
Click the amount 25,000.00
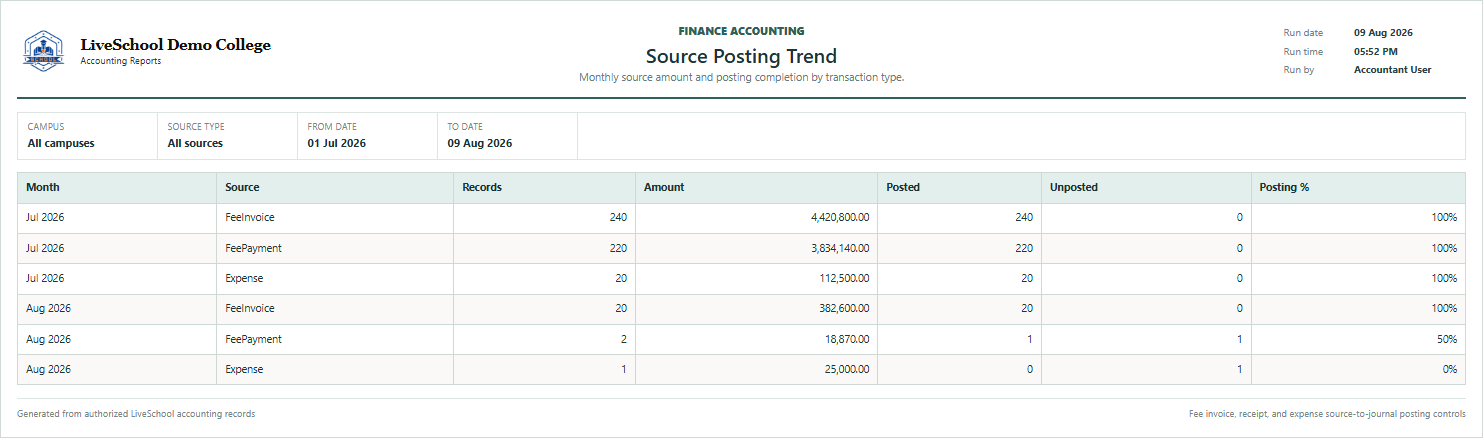848,369
